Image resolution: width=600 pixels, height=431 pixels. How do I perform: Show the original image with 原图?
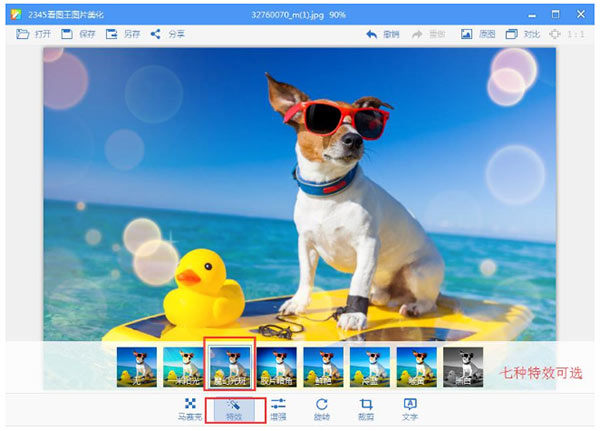click(466, 34)
